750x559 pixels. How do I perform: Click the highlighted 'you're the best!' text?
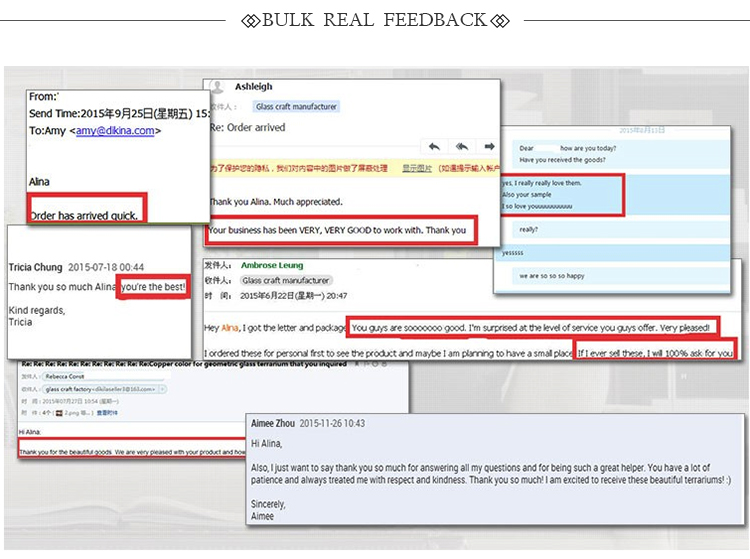(152, 288)
